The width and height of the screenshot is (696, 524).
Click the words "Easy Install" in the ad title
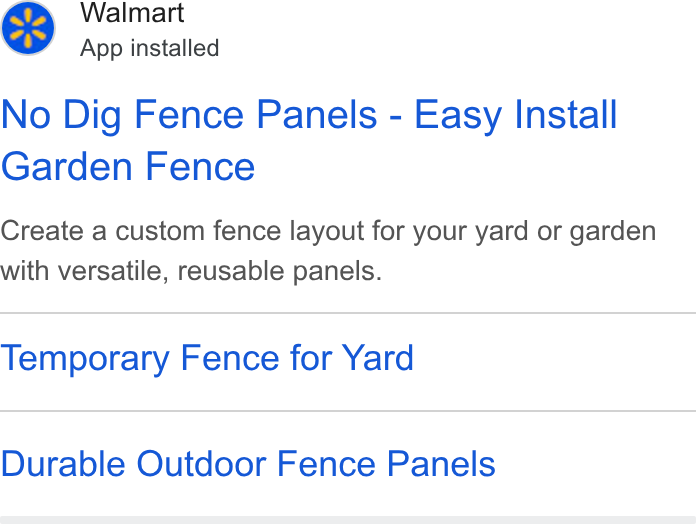[516, 115]
